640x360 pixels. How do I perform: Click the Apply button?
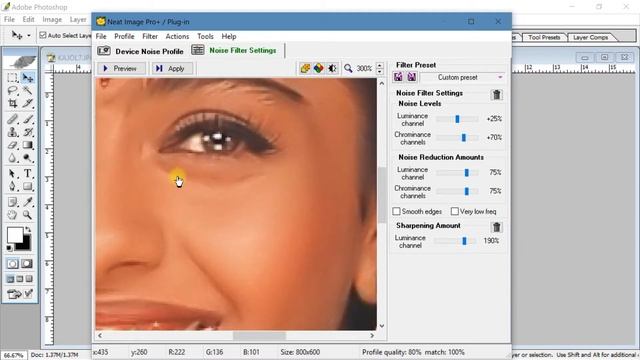tap(171, 68)
